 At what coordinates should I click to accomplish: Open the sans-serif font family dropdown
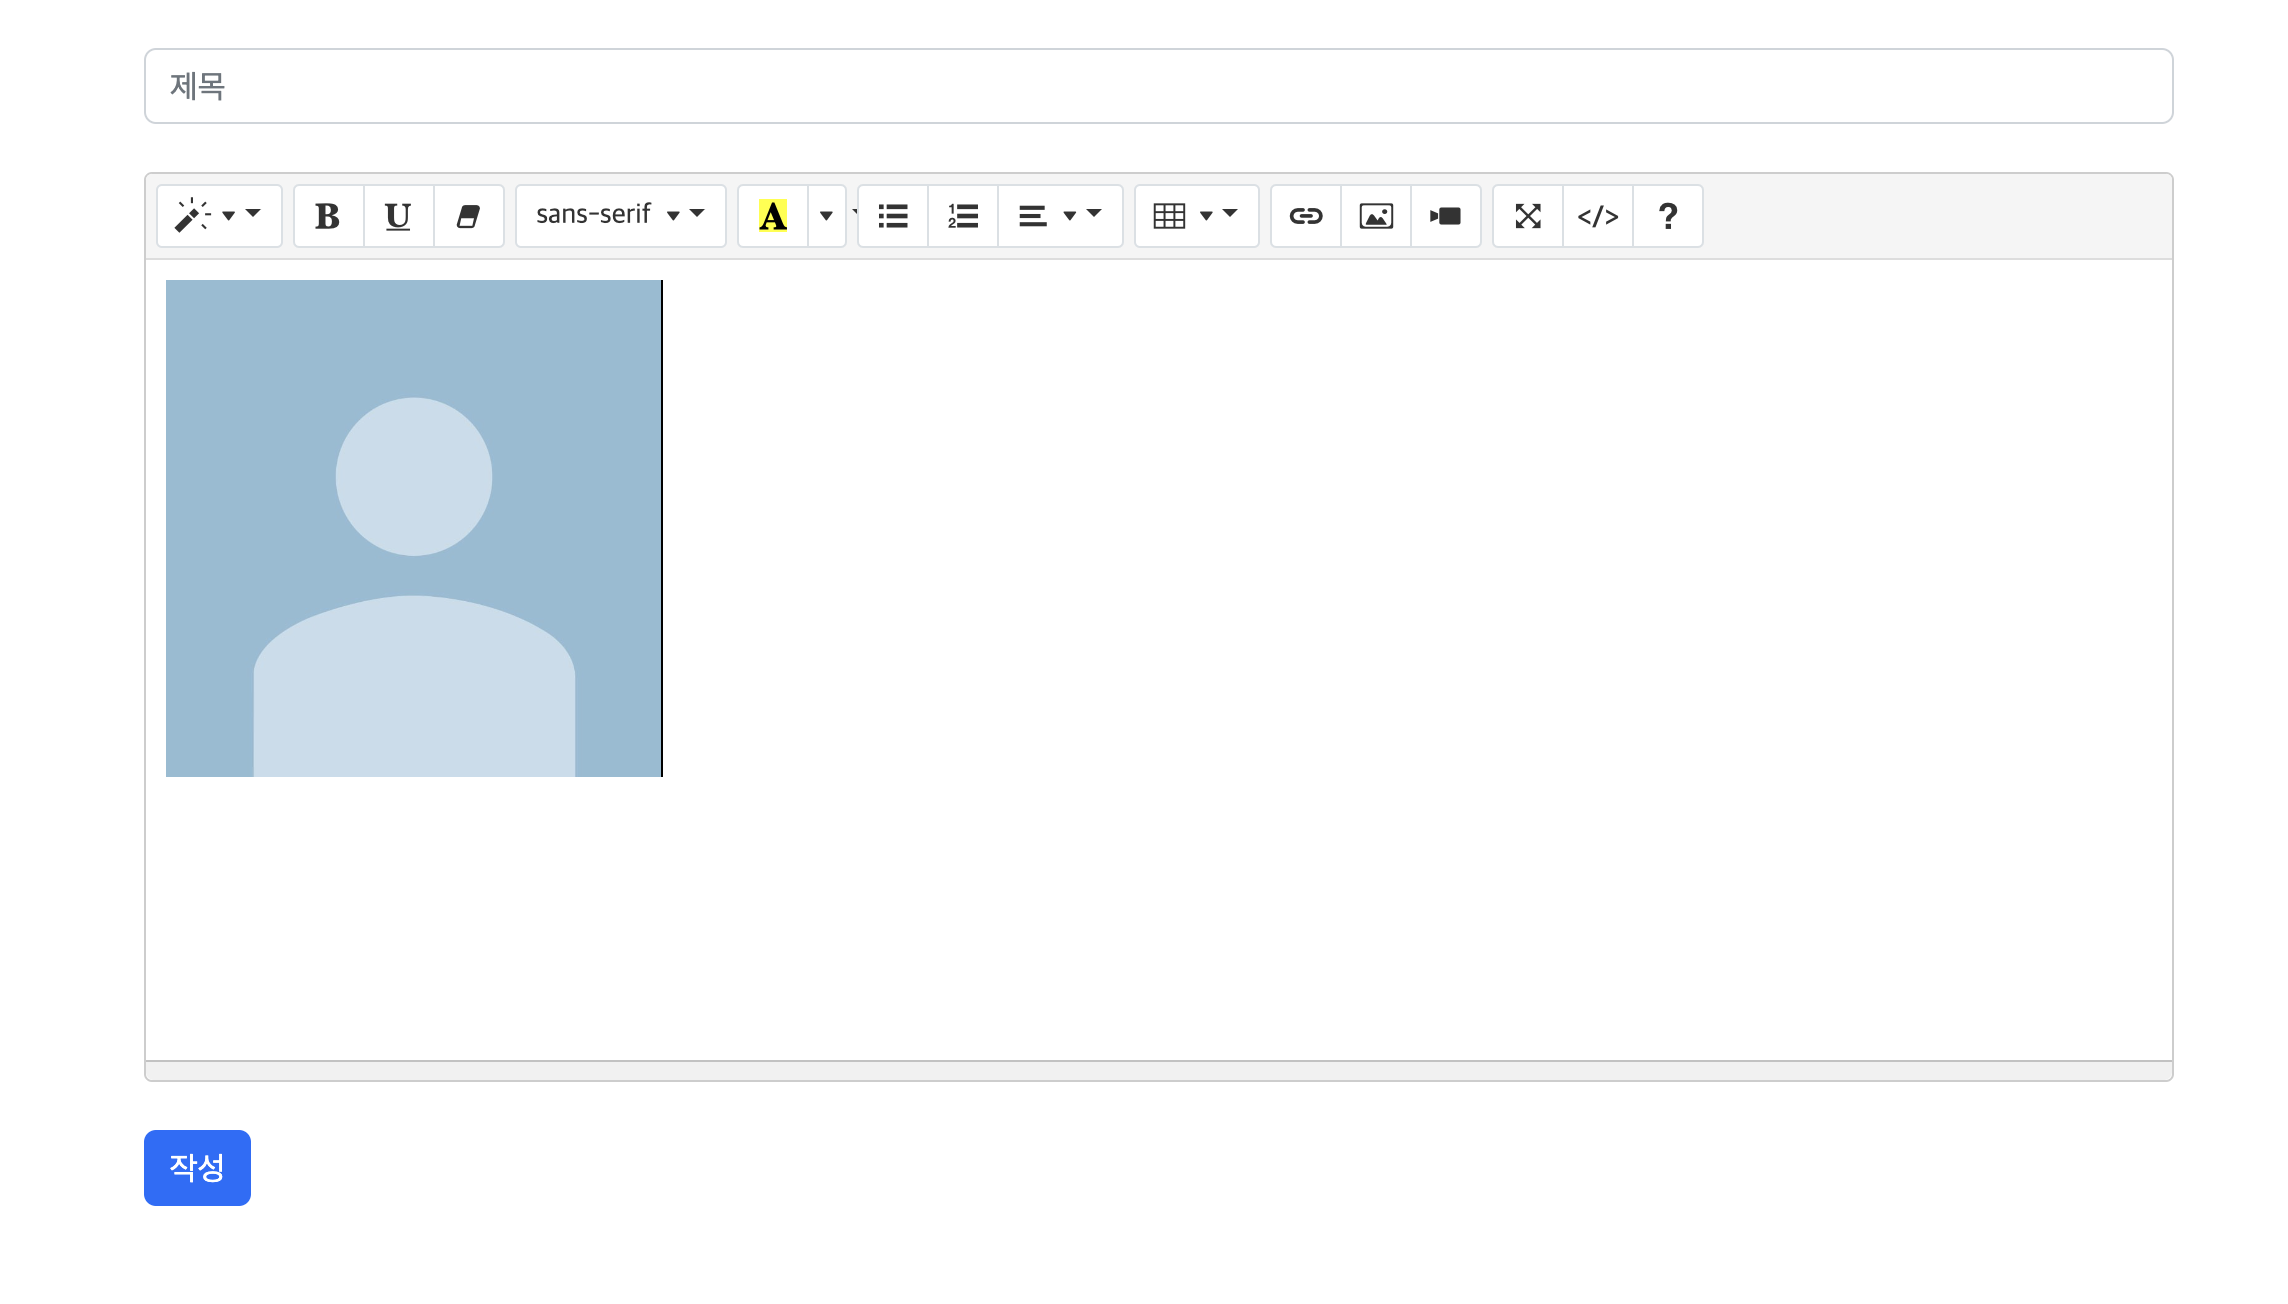click(x=620, y=216)
